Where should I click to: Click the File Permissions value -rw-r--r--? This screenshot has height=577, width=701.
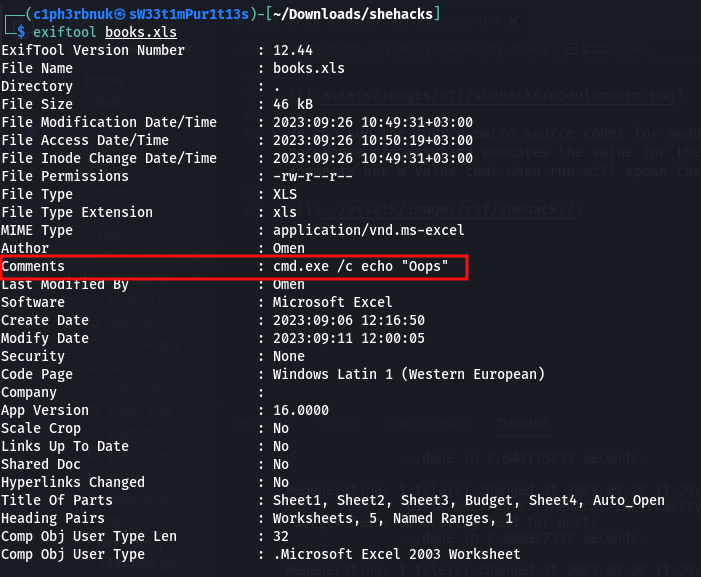[312, 176]
